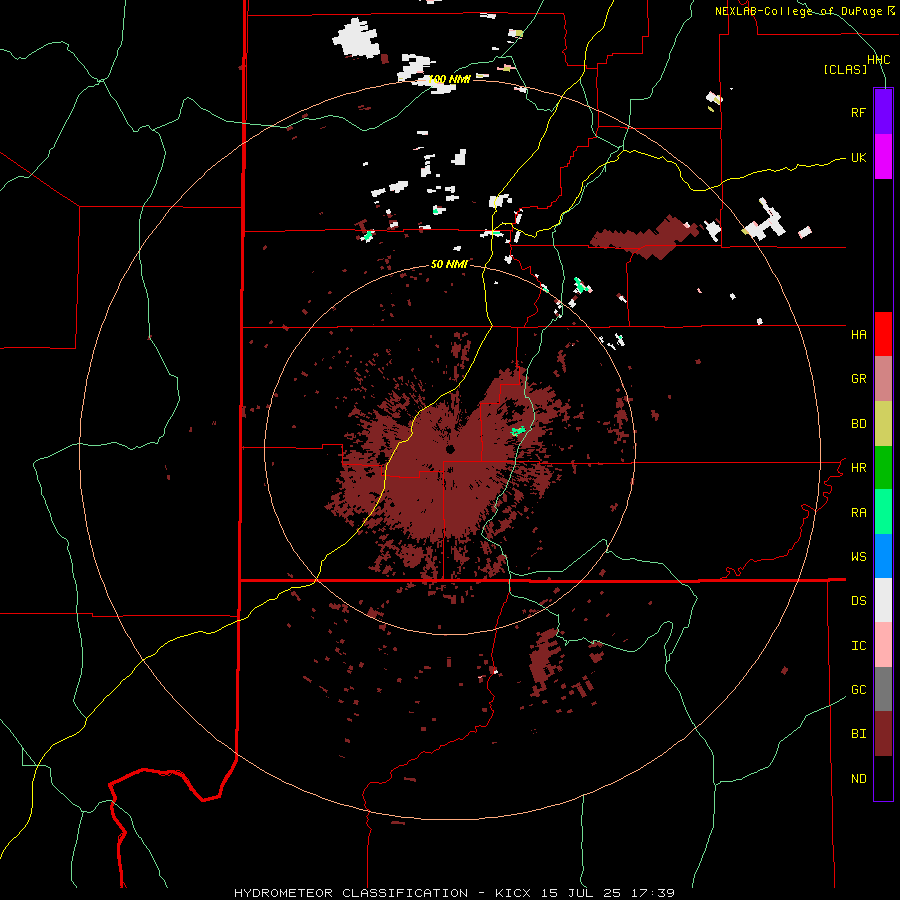Viewport: 900px width, 900px height.
Task: Click the 'RA' legend label
Action: (x=858, y=512)
